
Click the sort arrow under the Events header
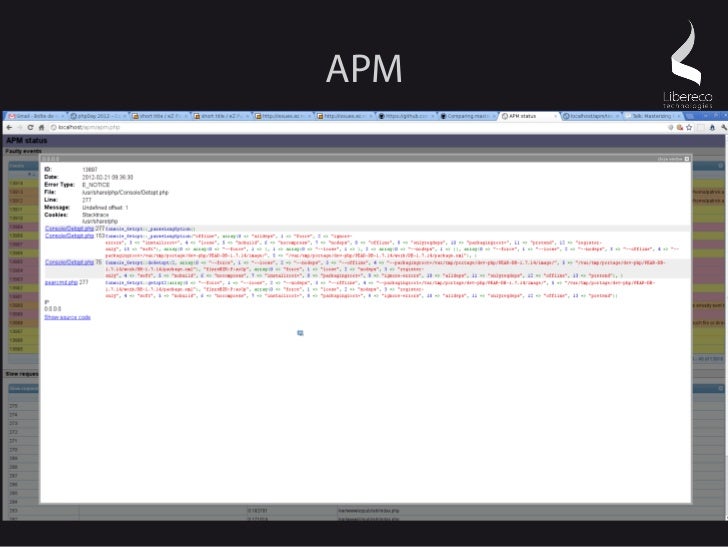click(31, 175)
